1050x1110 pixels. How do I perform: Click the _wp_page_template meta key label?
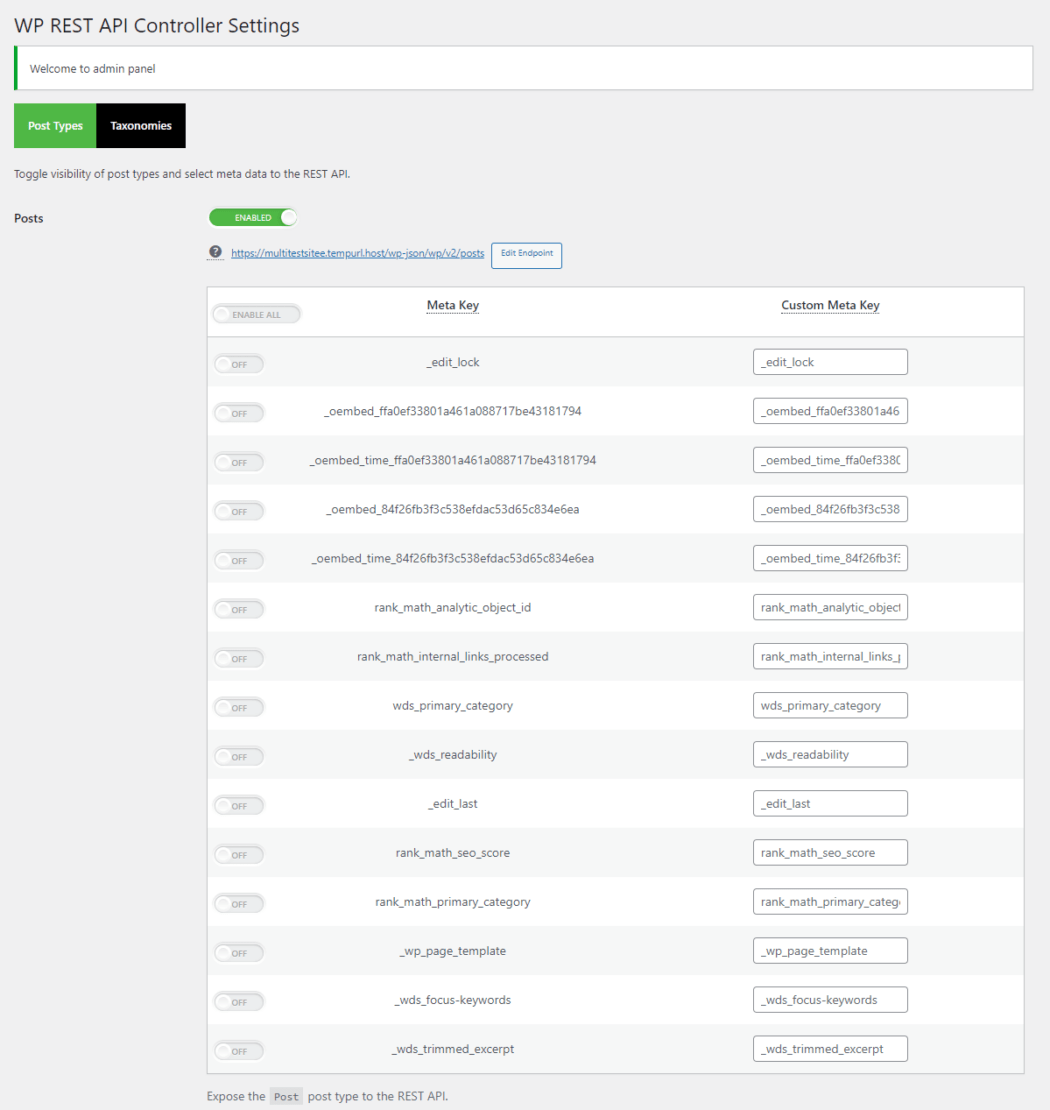coord(453,951)
